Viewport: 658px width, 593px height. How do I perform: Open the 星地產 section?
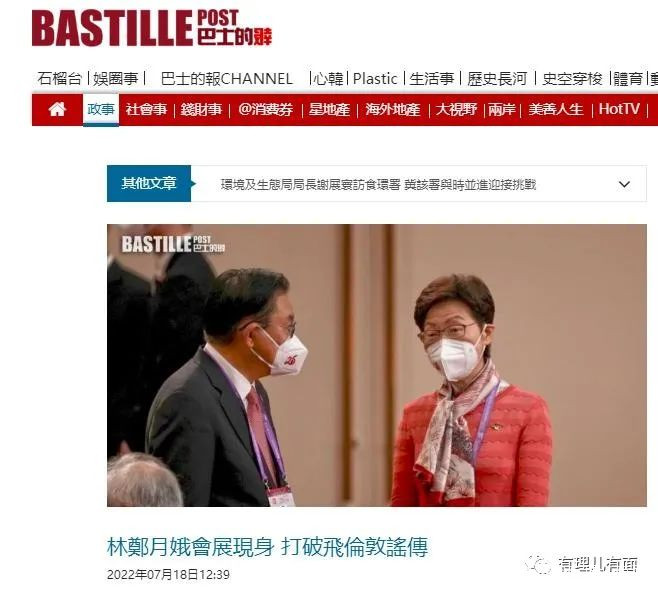(x=329, y=110)
